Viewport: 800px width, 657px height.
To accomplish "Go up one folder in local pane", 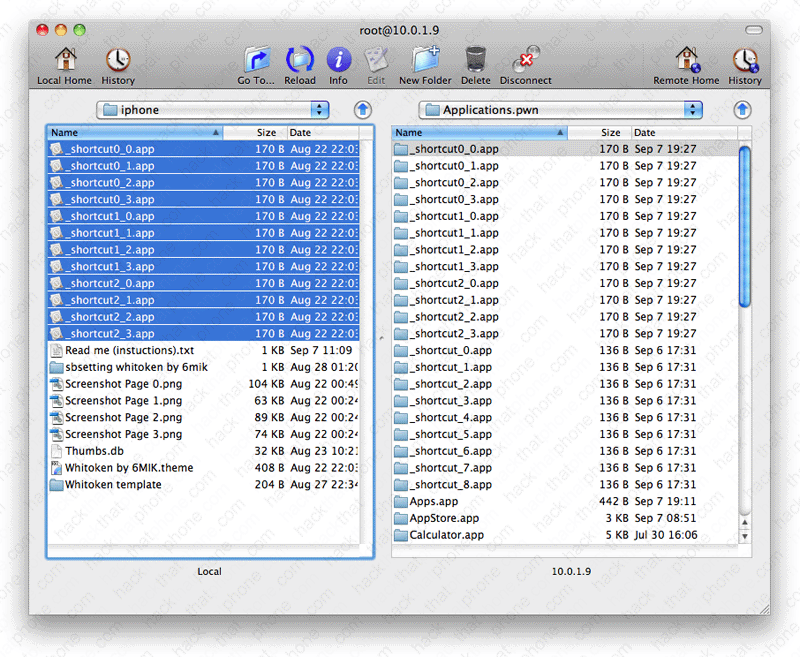I will coord(362,110).
